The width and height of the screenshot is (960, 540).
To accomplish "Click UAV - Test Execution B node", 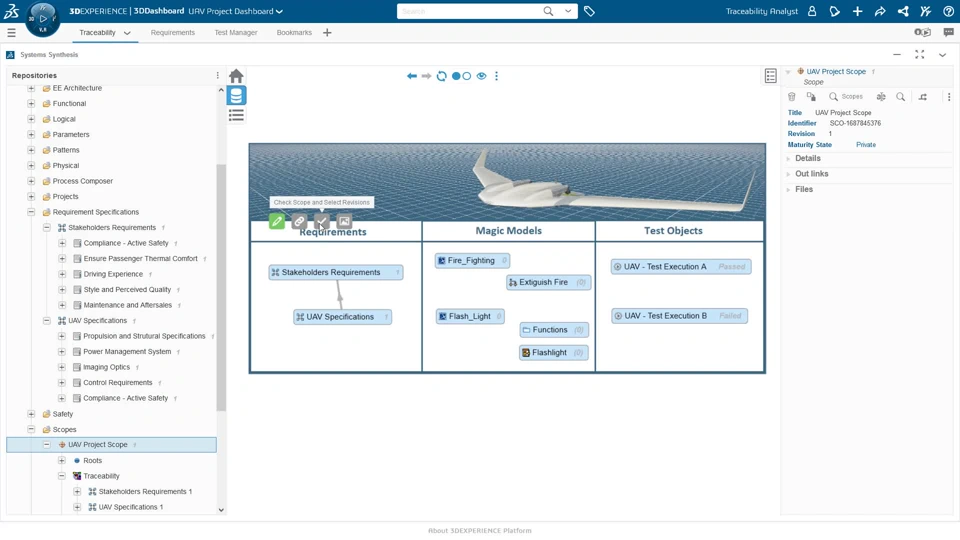I will (679, 316).
